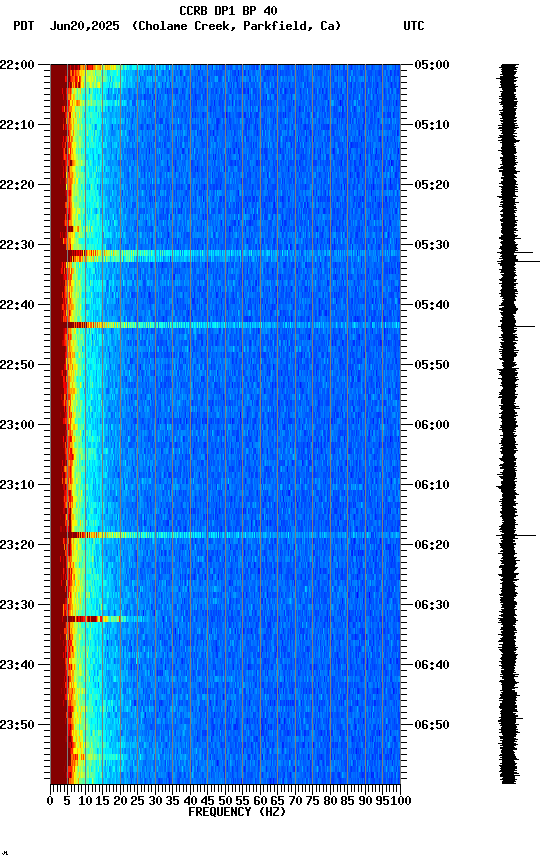Viewport: 552px width, 864px height.
Task: Click the broadband event streak before 23:20
Action: click(233, 535)
